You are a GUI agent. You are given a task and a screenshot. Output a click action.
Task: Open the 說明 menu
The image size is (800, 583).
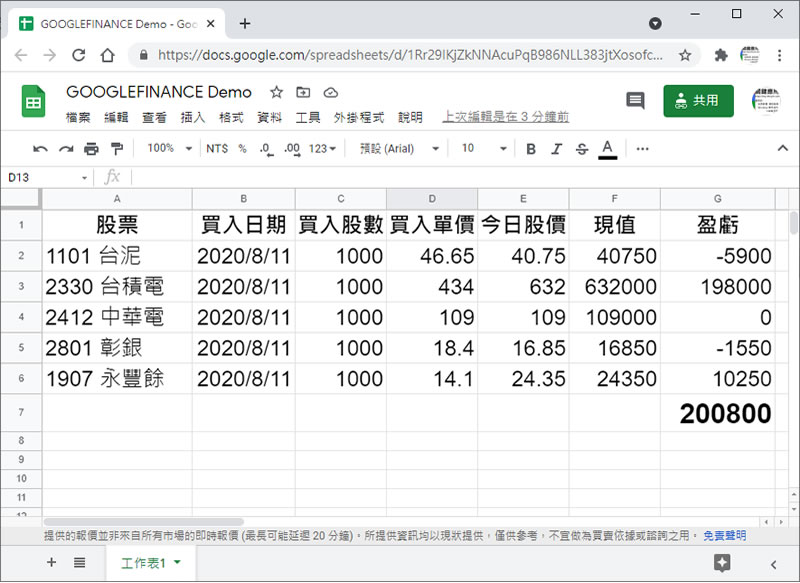tap(410, 117)
